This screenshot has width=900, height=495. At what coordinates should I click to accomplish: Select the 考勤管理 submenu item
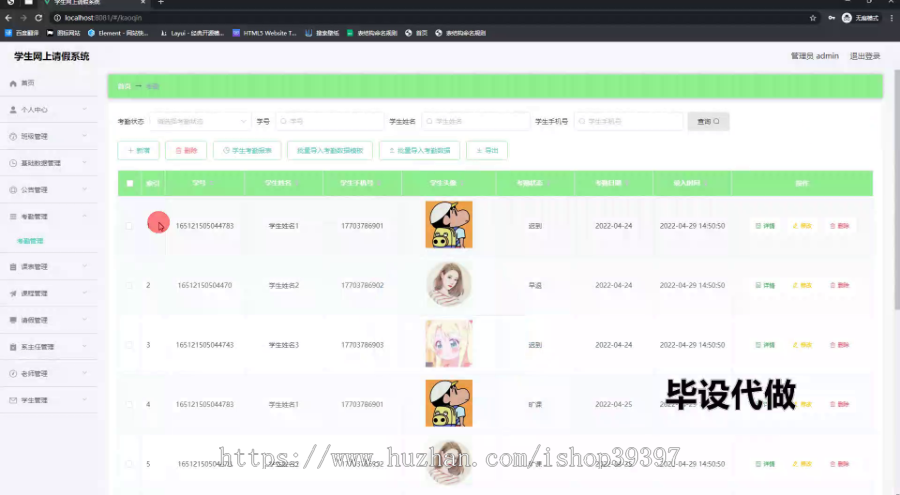30,241
